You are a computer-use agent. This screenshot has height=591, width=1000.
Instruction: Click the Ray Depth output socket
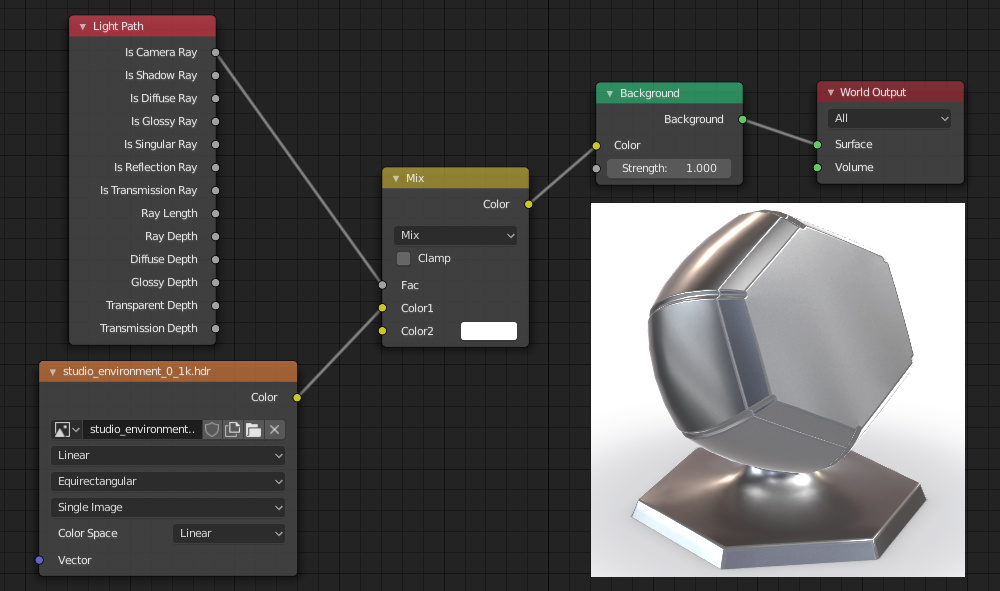[216, 236]
